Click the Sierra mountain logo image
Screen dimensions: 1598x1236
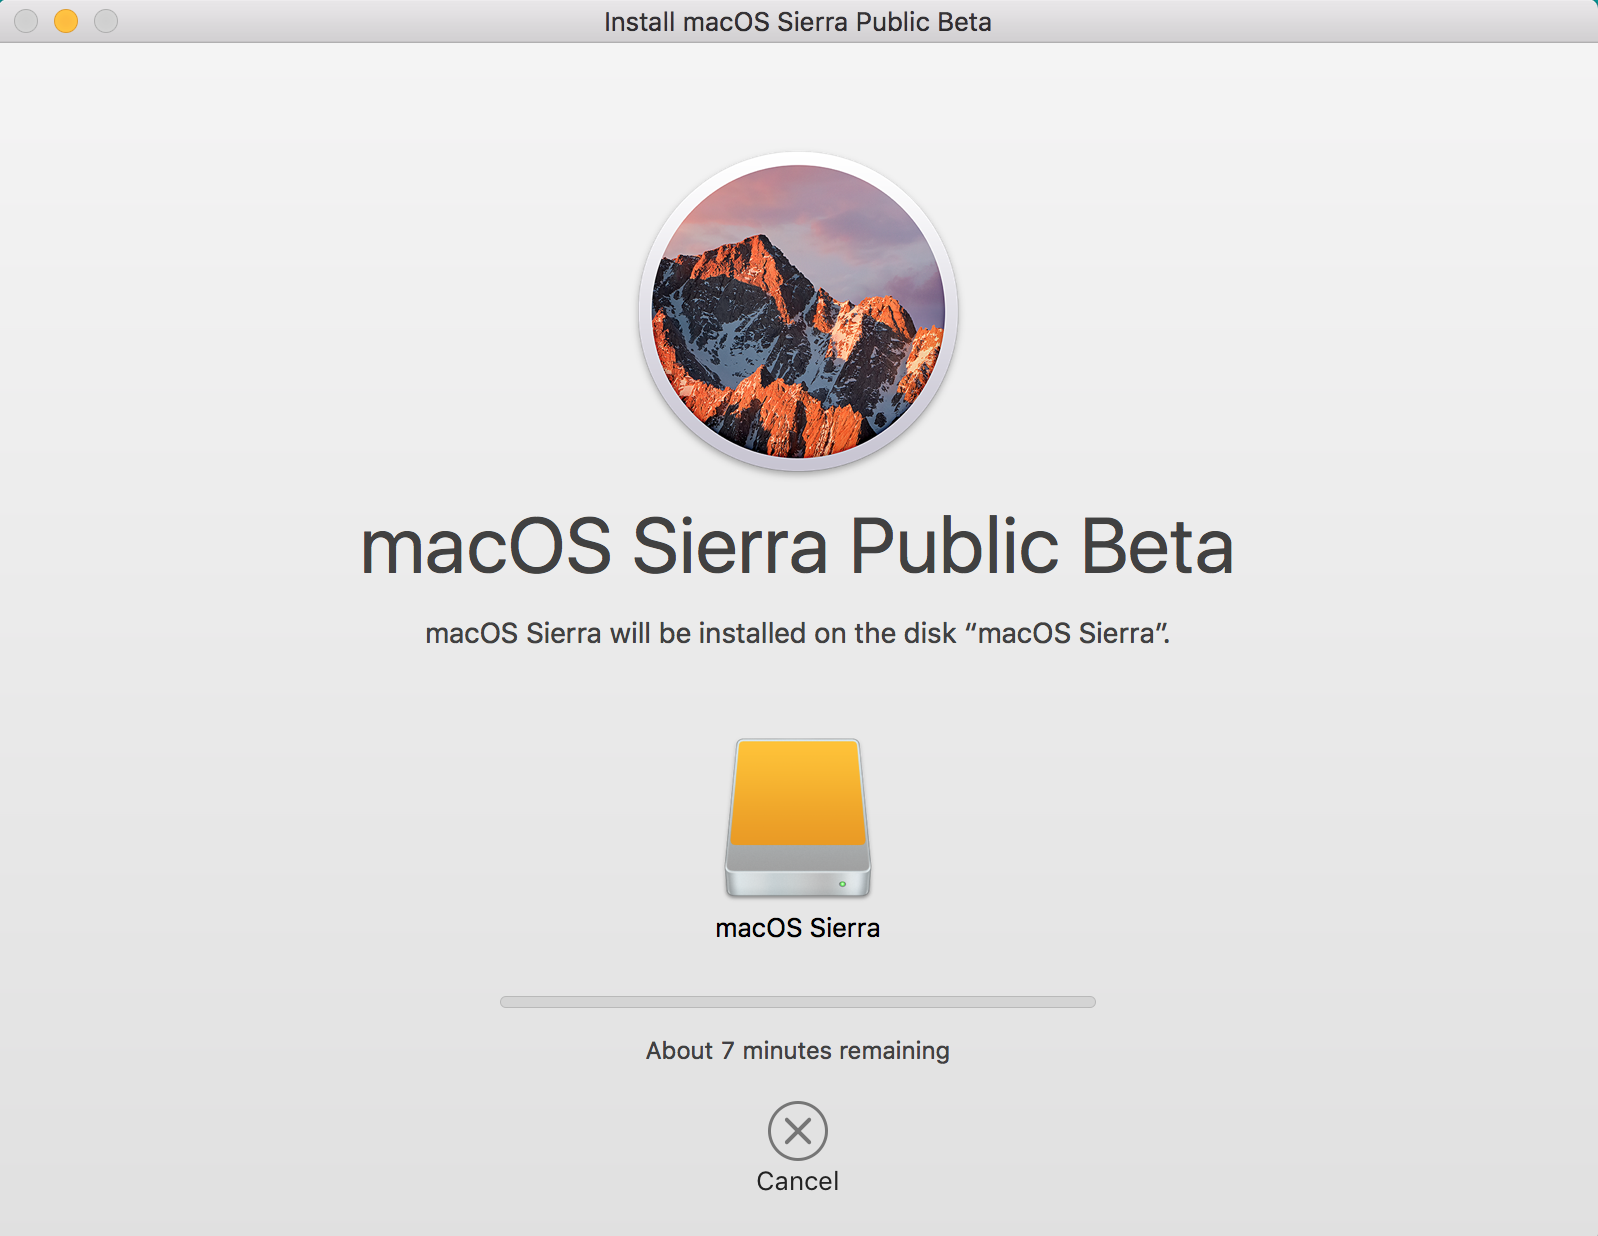798,311
